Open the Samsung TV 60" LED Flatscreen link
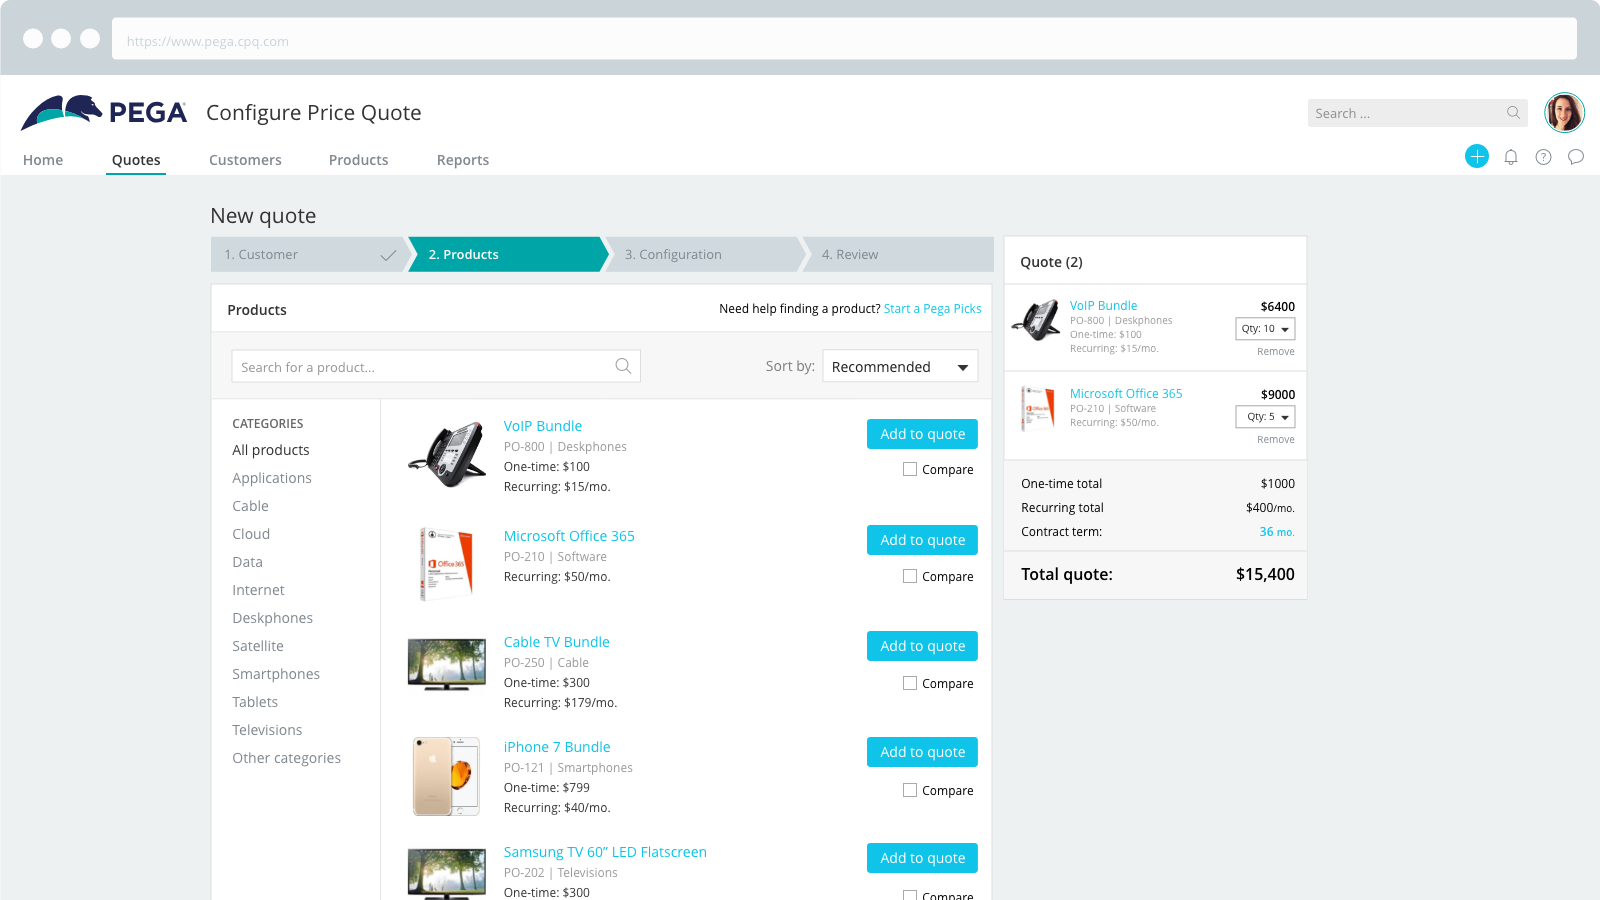Screen dimensions: 1600x900 [605, 852]
